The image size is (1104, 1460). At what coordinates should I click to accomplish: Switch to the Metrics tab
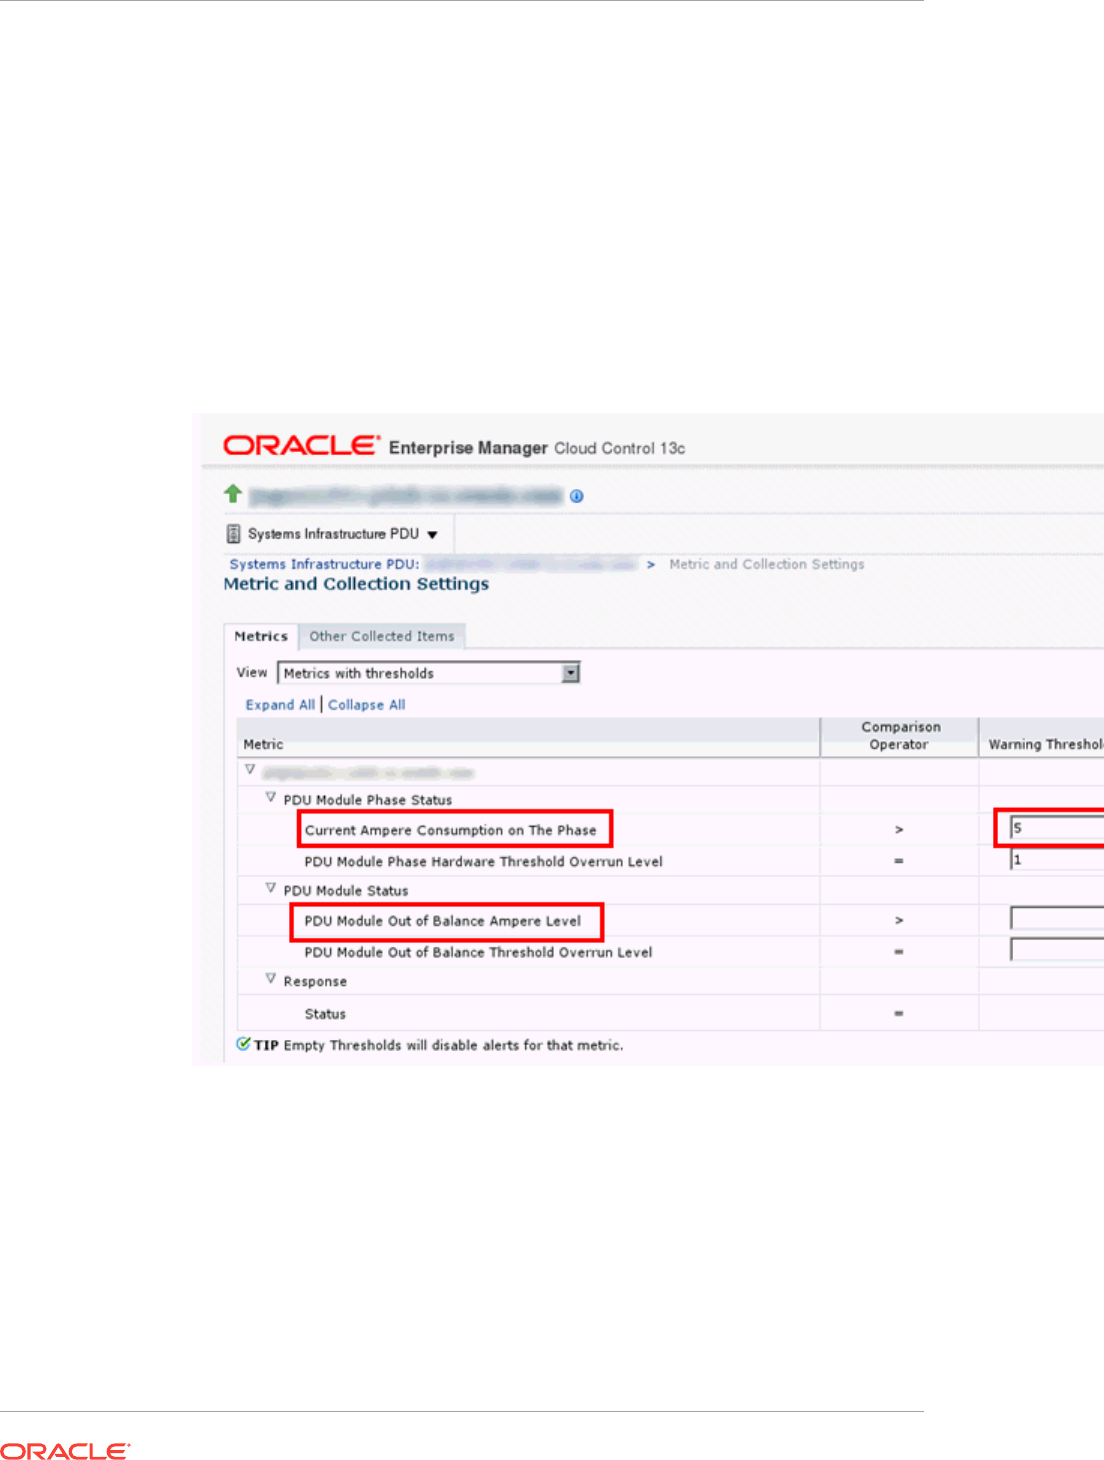coord(261,636)
